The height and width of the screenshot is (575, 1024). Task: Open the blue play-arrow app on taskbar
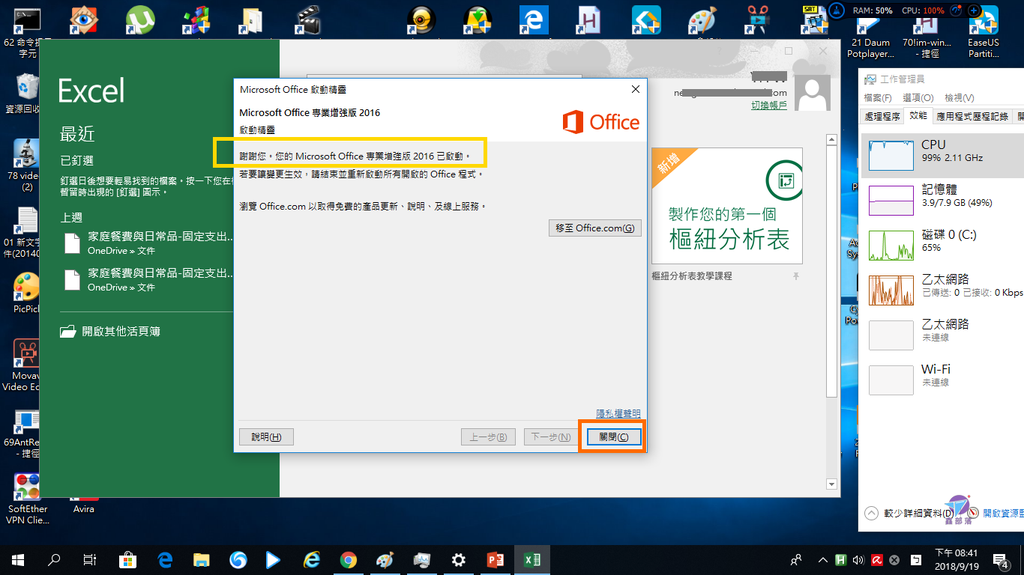273,560
